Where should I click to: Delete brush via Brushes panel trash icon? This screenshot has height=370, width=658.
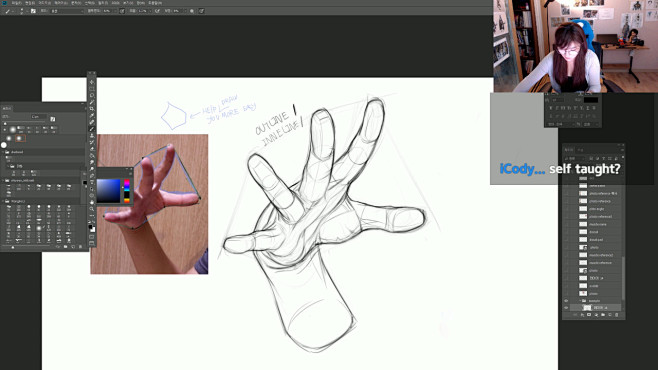[80, 247]
